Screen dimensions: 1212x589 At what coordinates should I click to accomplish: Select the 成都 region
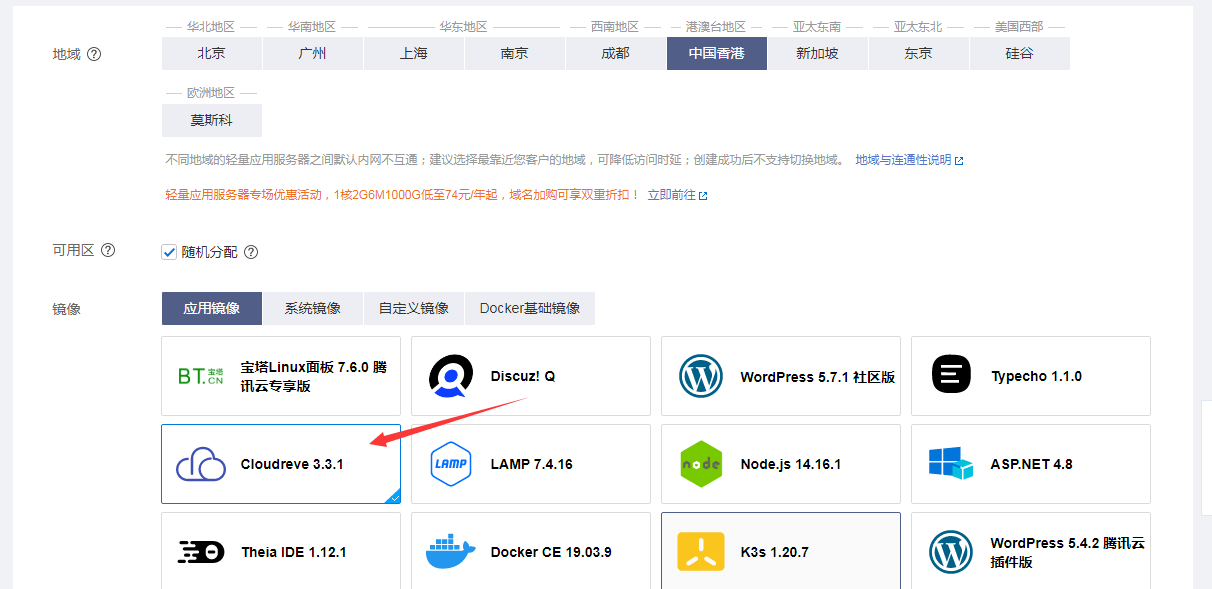(616, 53)
